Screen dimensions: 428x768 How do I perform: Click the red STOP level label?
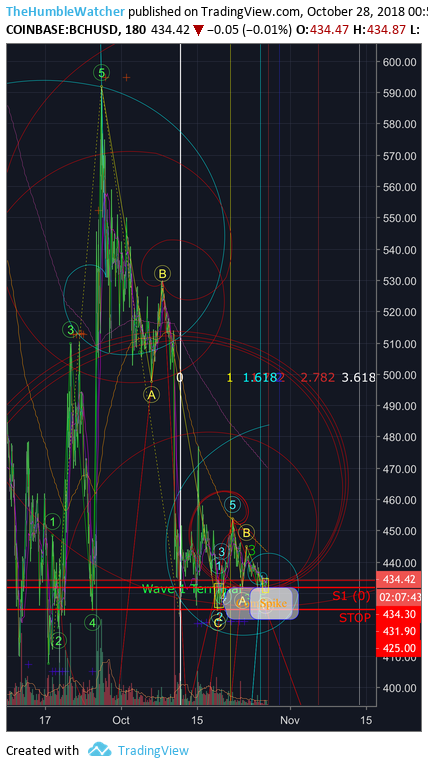click(355, 618)
